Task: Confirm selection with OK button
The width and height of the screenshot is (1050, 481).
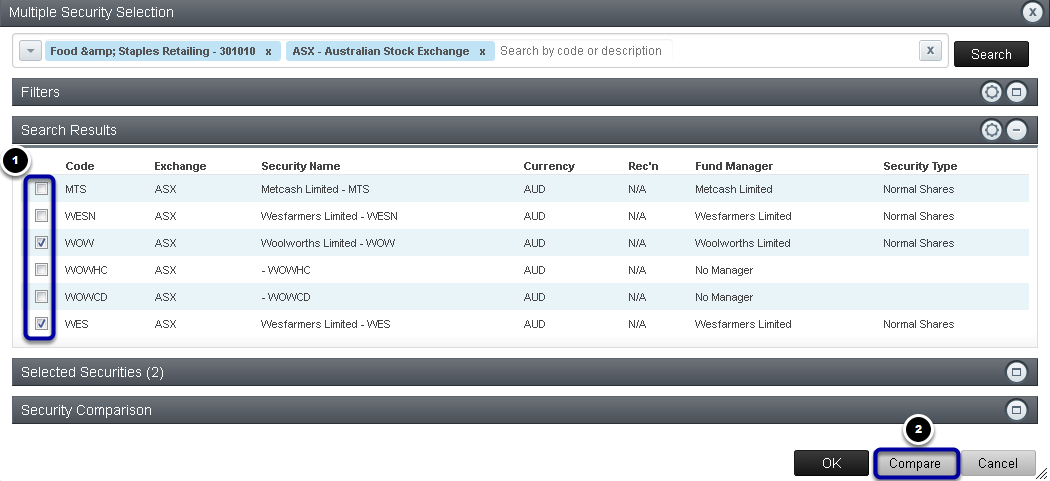Action: point(832,463)
